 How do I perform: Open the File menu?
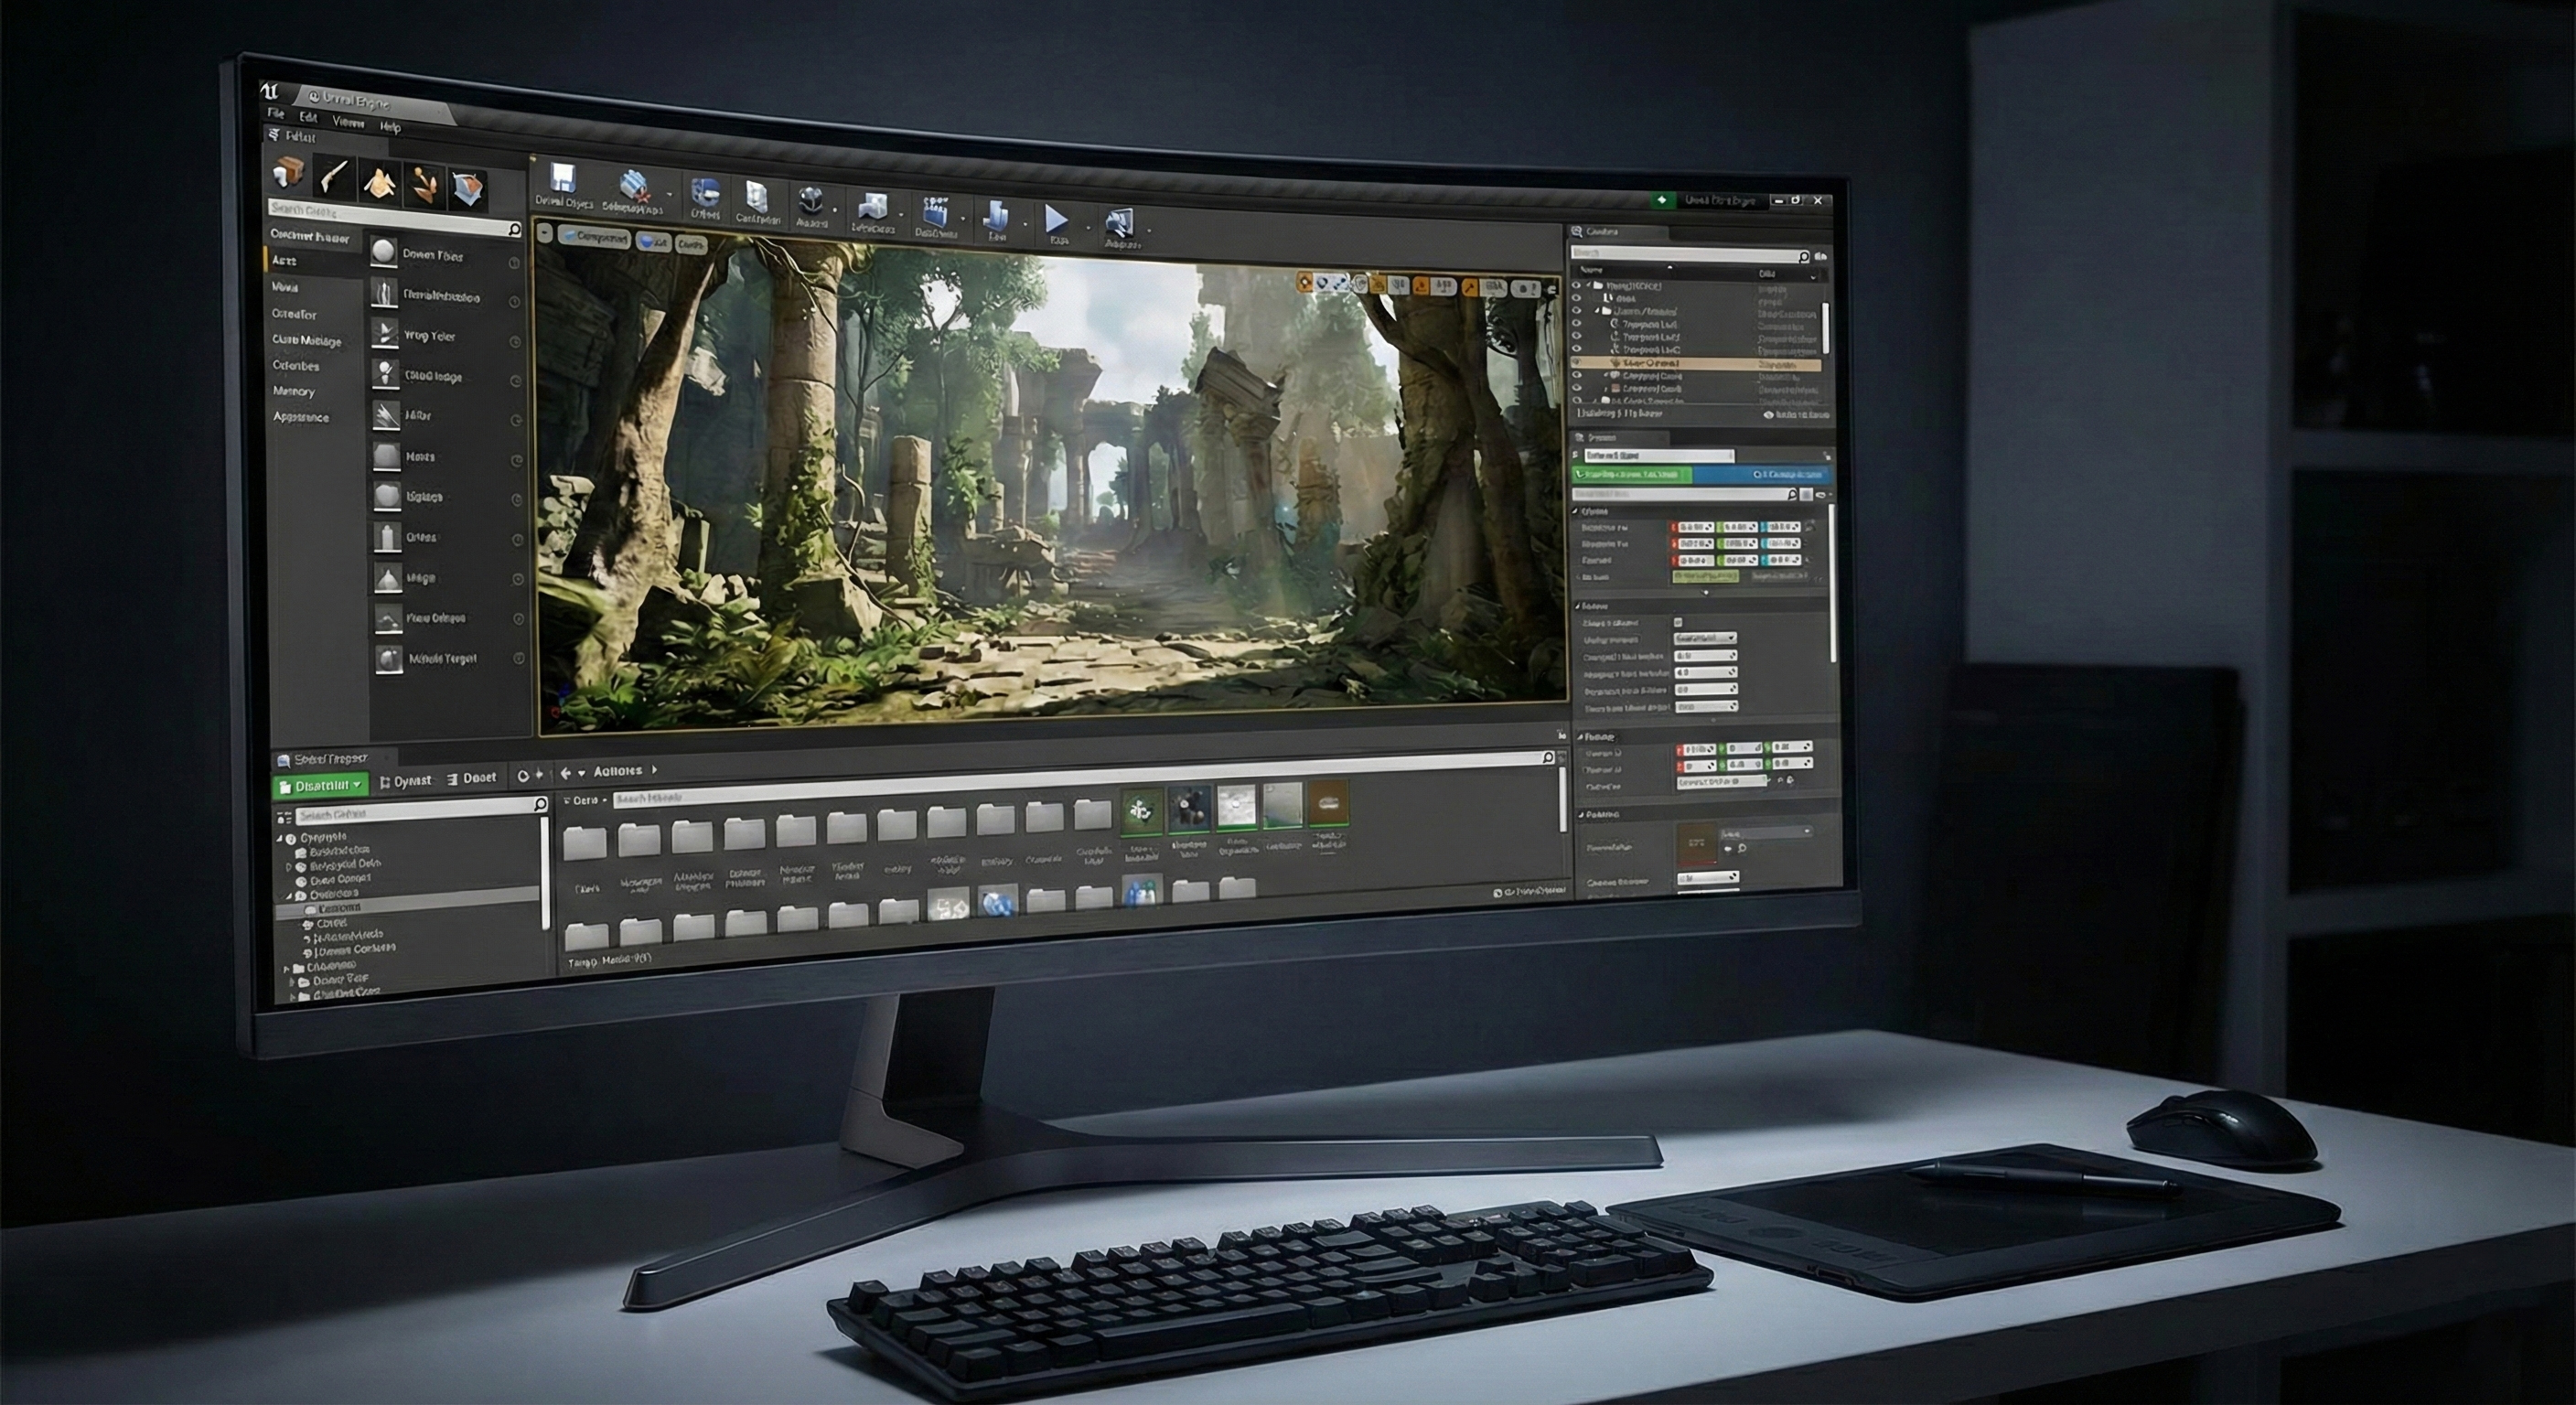(276, 114)
